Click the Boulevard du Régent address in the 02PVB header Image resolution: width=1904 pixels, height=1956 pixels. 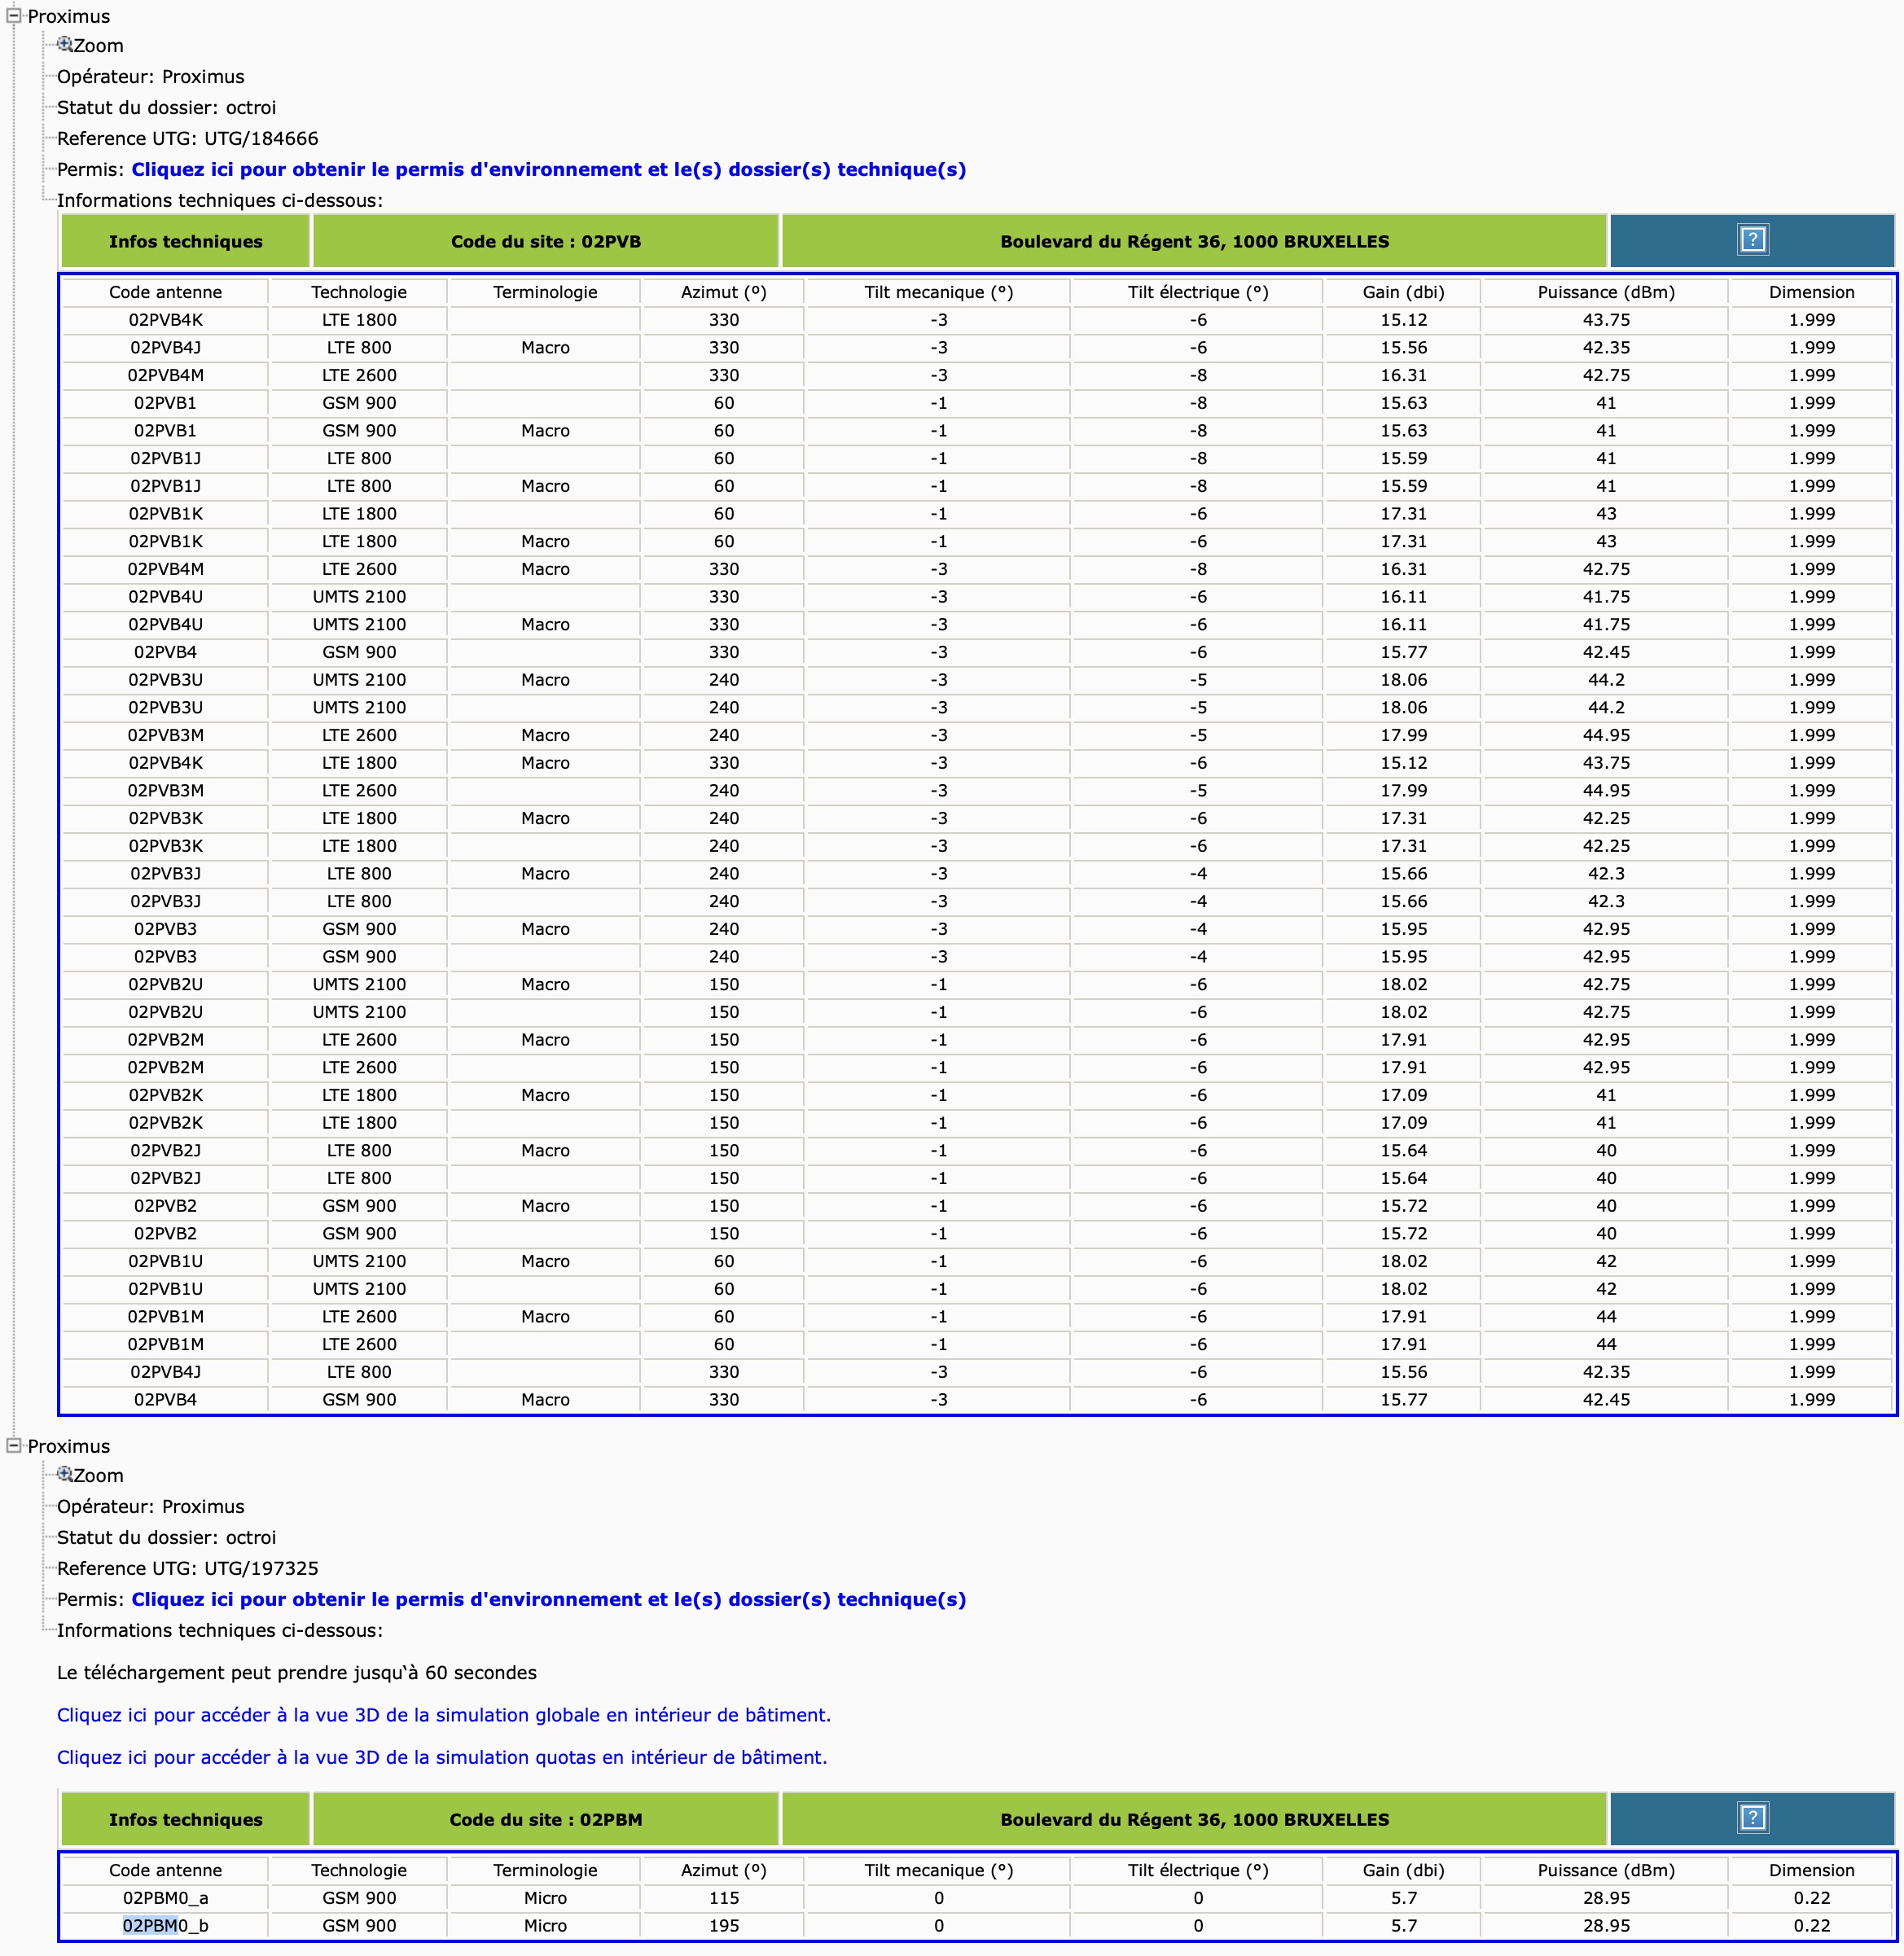1194,241
